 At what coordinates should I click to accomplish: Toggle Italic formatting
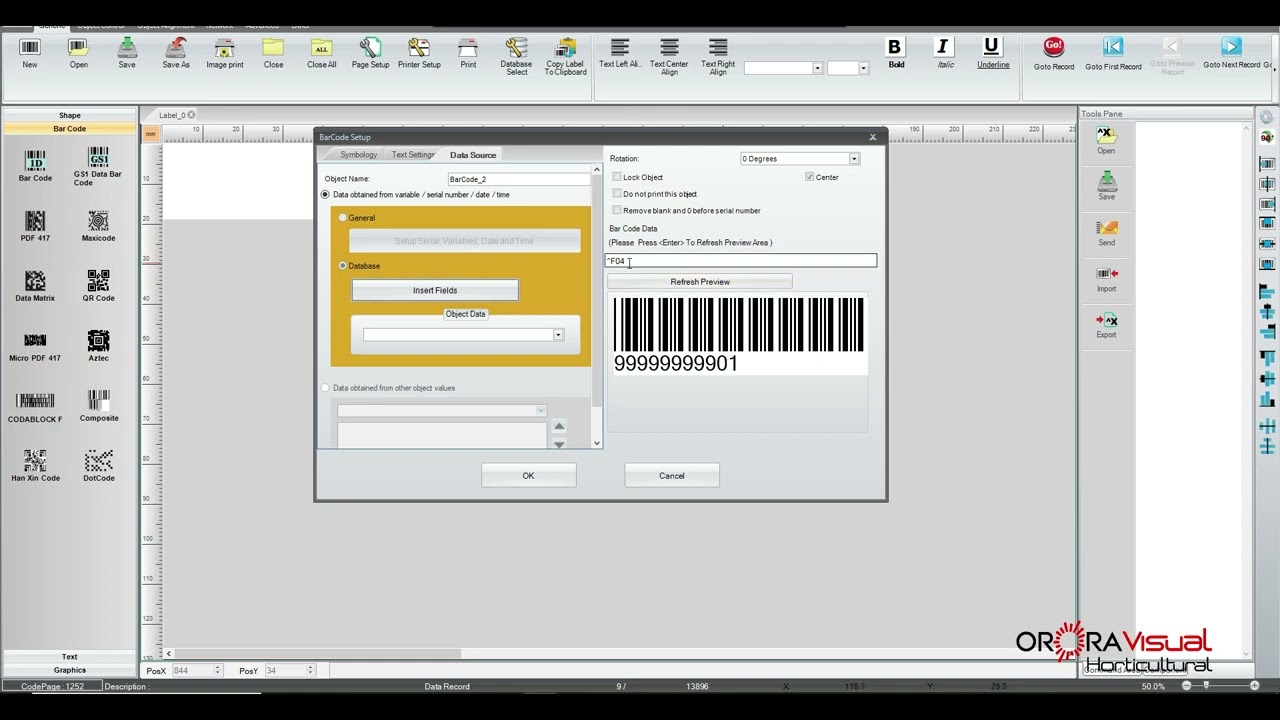click(x=944, y=53)
